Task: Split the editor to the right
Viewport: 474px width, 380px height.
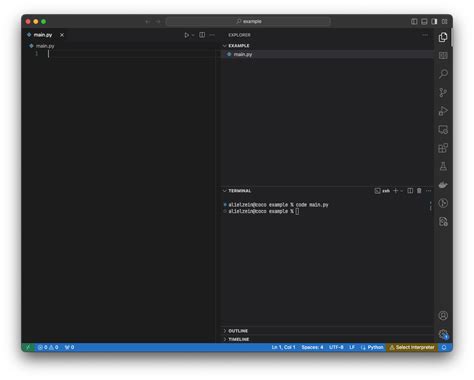Action: tap(202, 35)
